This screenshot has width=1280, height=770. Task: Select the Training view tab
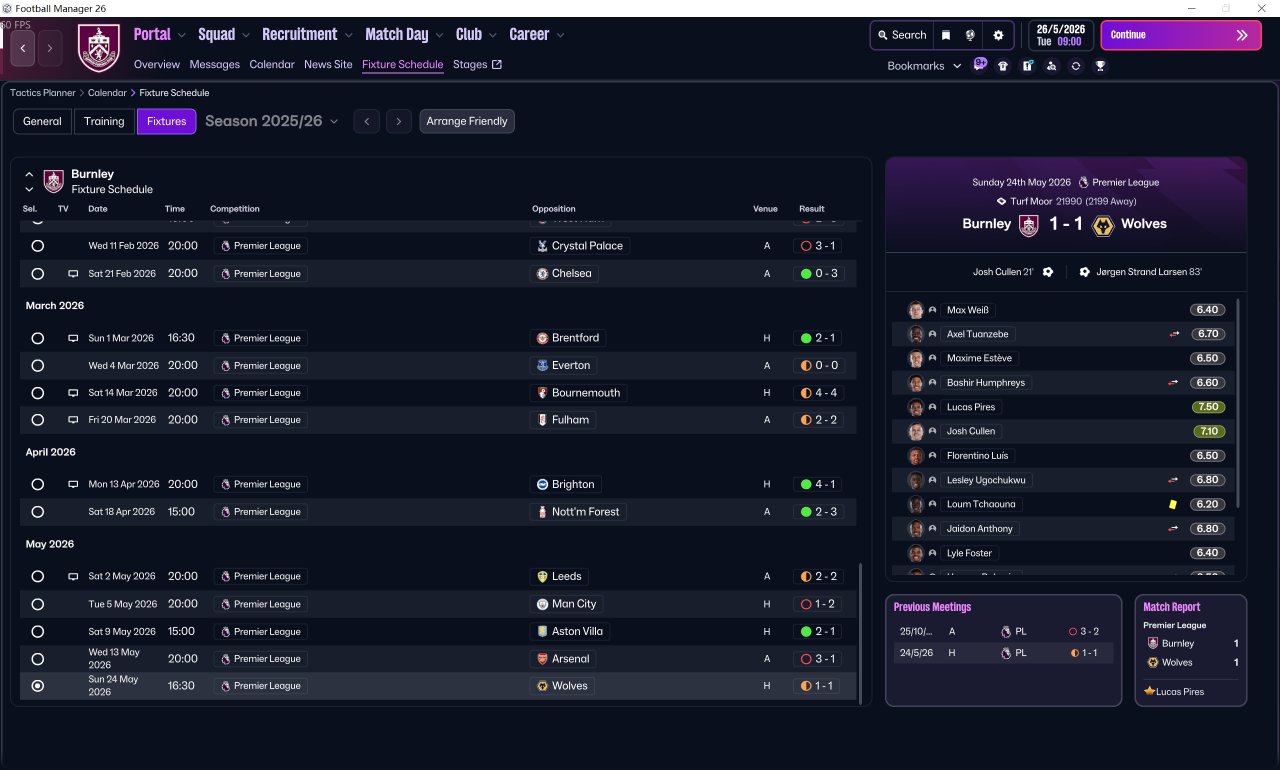[x=104, y=121]
